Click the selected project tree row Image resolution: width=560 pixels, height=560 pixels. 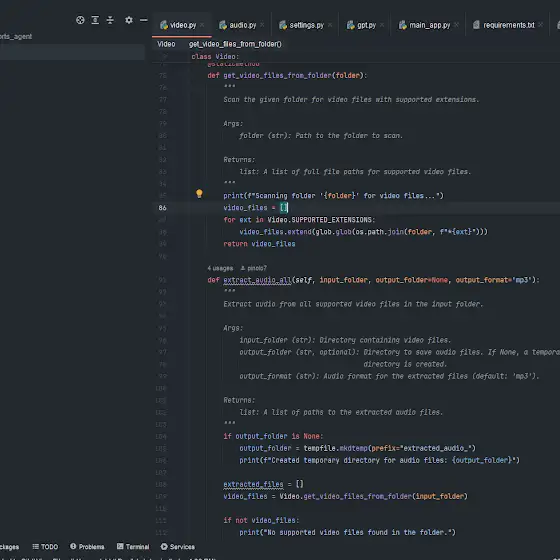(72, 52)
